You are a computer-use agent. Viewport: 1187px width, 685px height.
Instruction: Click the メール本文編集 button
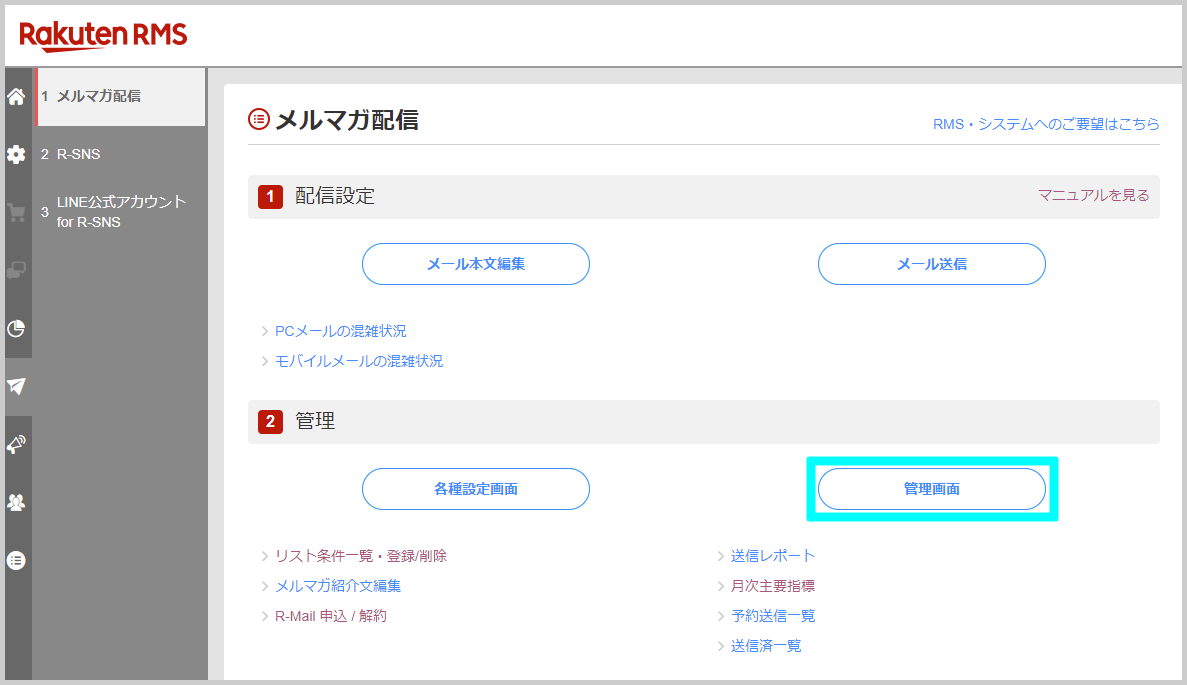click(475, 264)
